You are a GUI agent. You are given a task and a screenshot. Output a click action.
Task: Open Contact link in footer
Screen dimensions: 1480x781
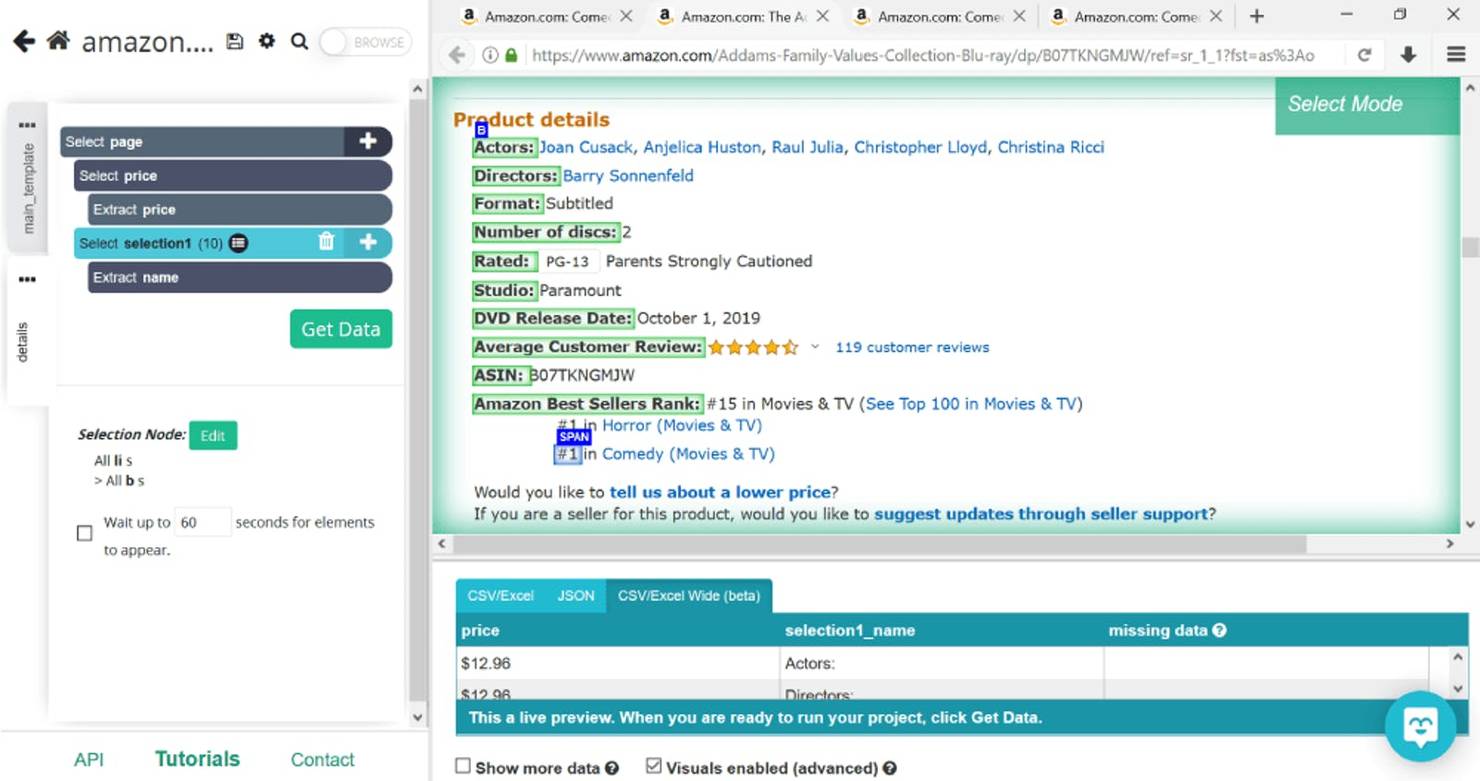(322, 760)
